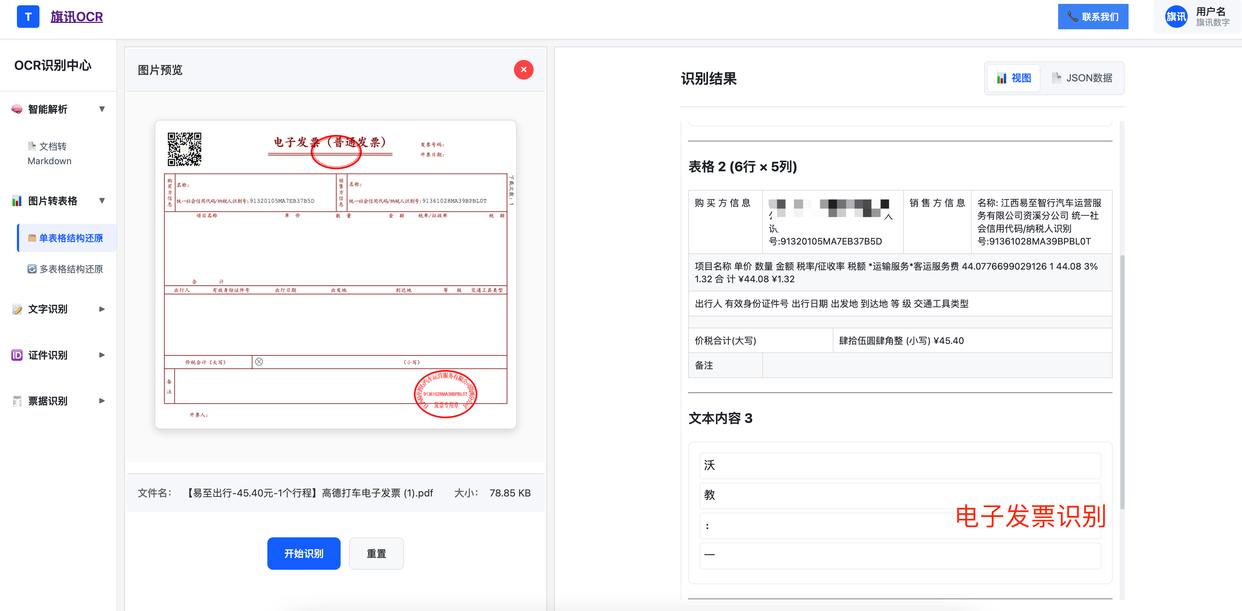Click the 智能解析 brain icon

point(17,109)
